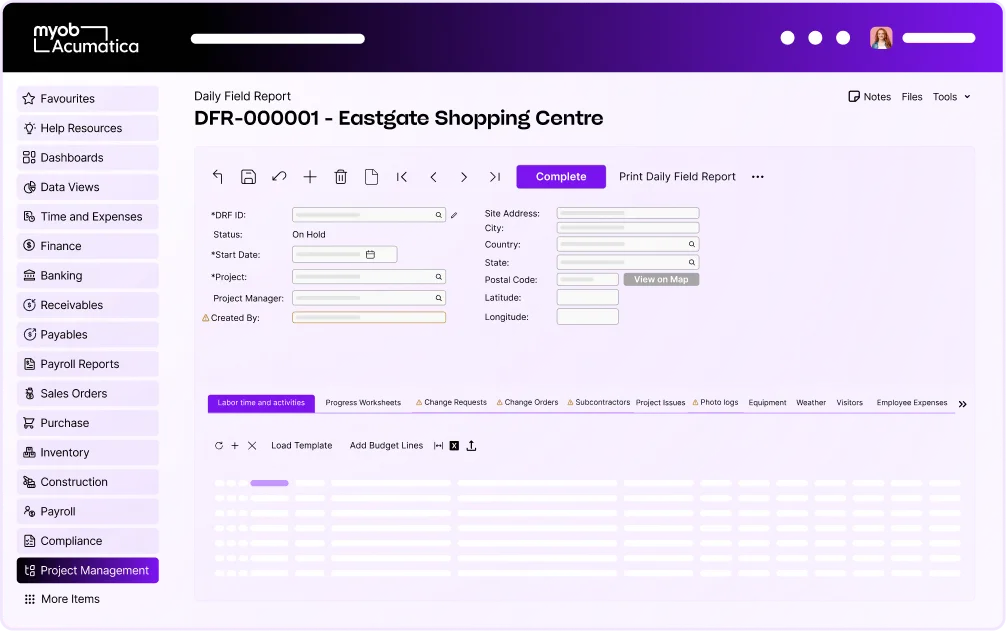Open the Change Orders tab
The width and height of the screenshot is (1006, 631).
coord(527,402)
